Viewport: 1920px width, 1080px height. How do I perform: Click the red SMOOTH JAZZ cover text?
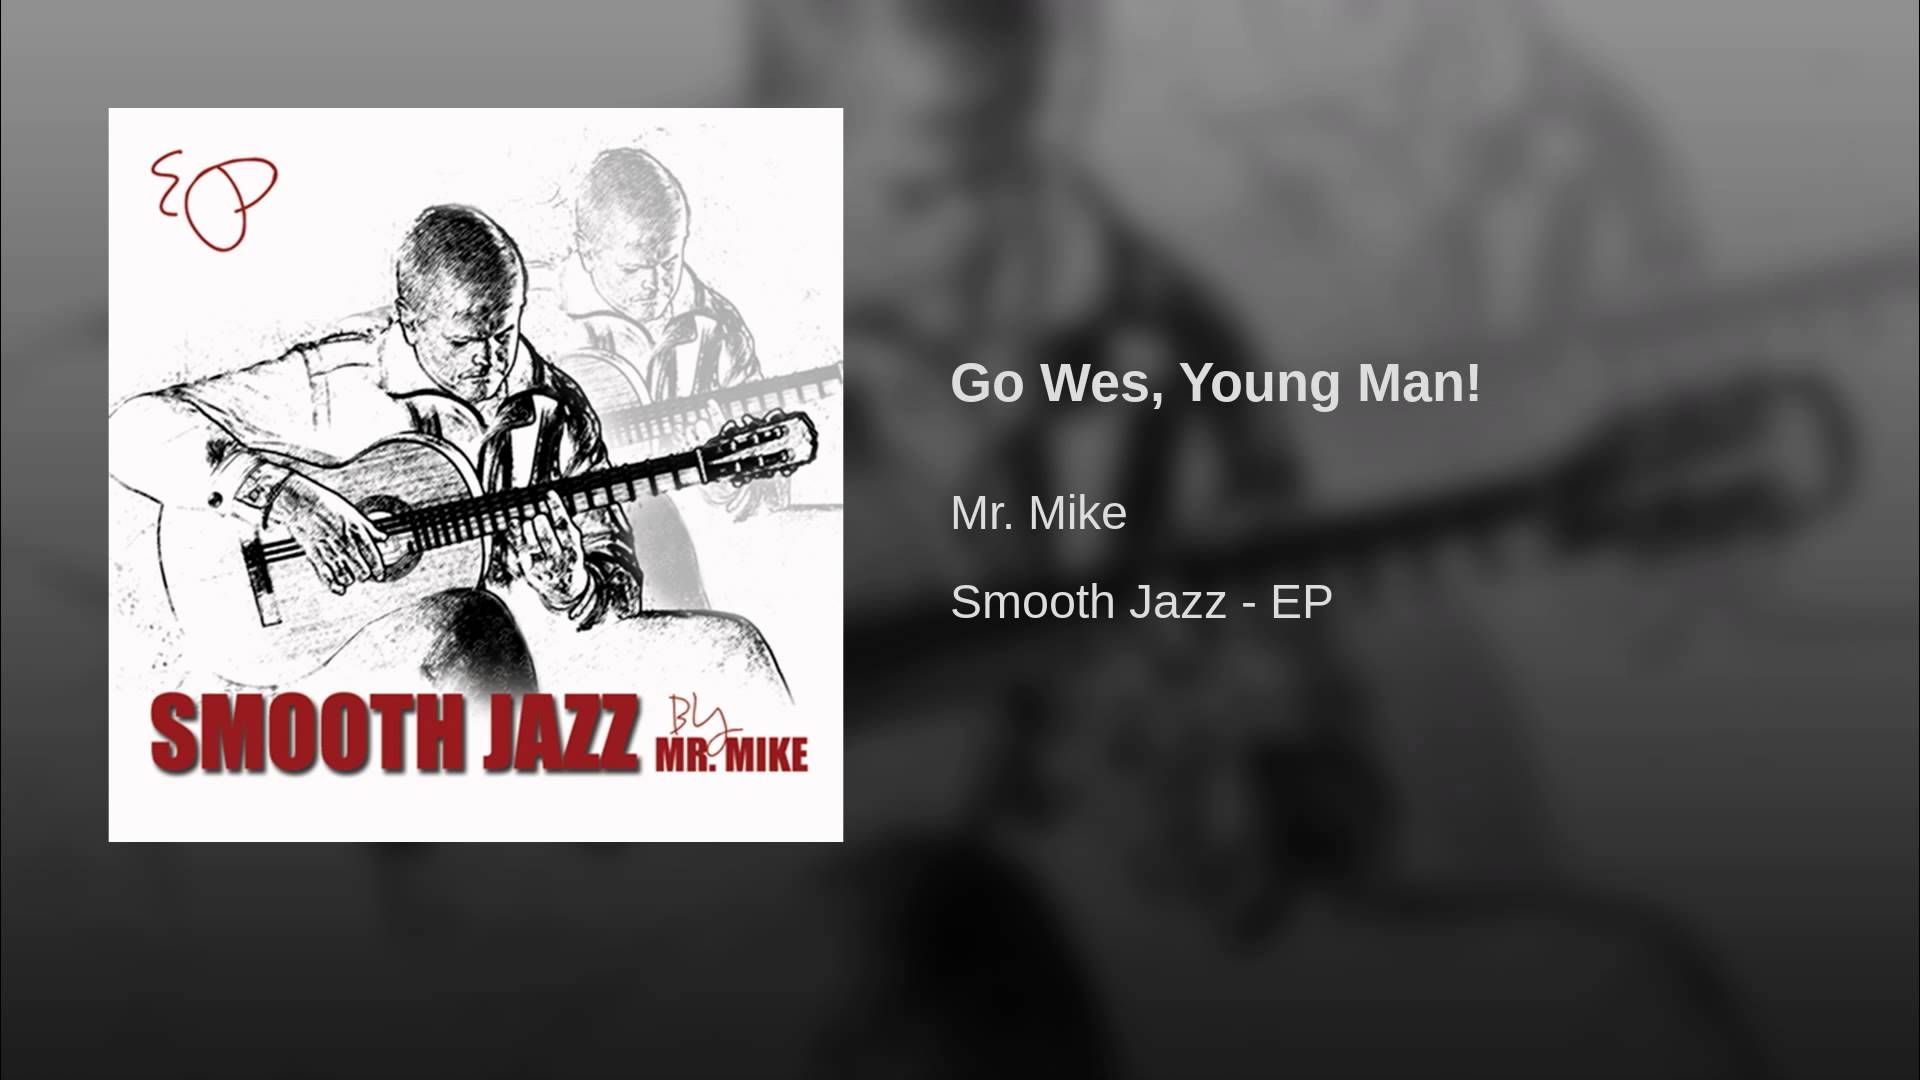coord(394,732)
